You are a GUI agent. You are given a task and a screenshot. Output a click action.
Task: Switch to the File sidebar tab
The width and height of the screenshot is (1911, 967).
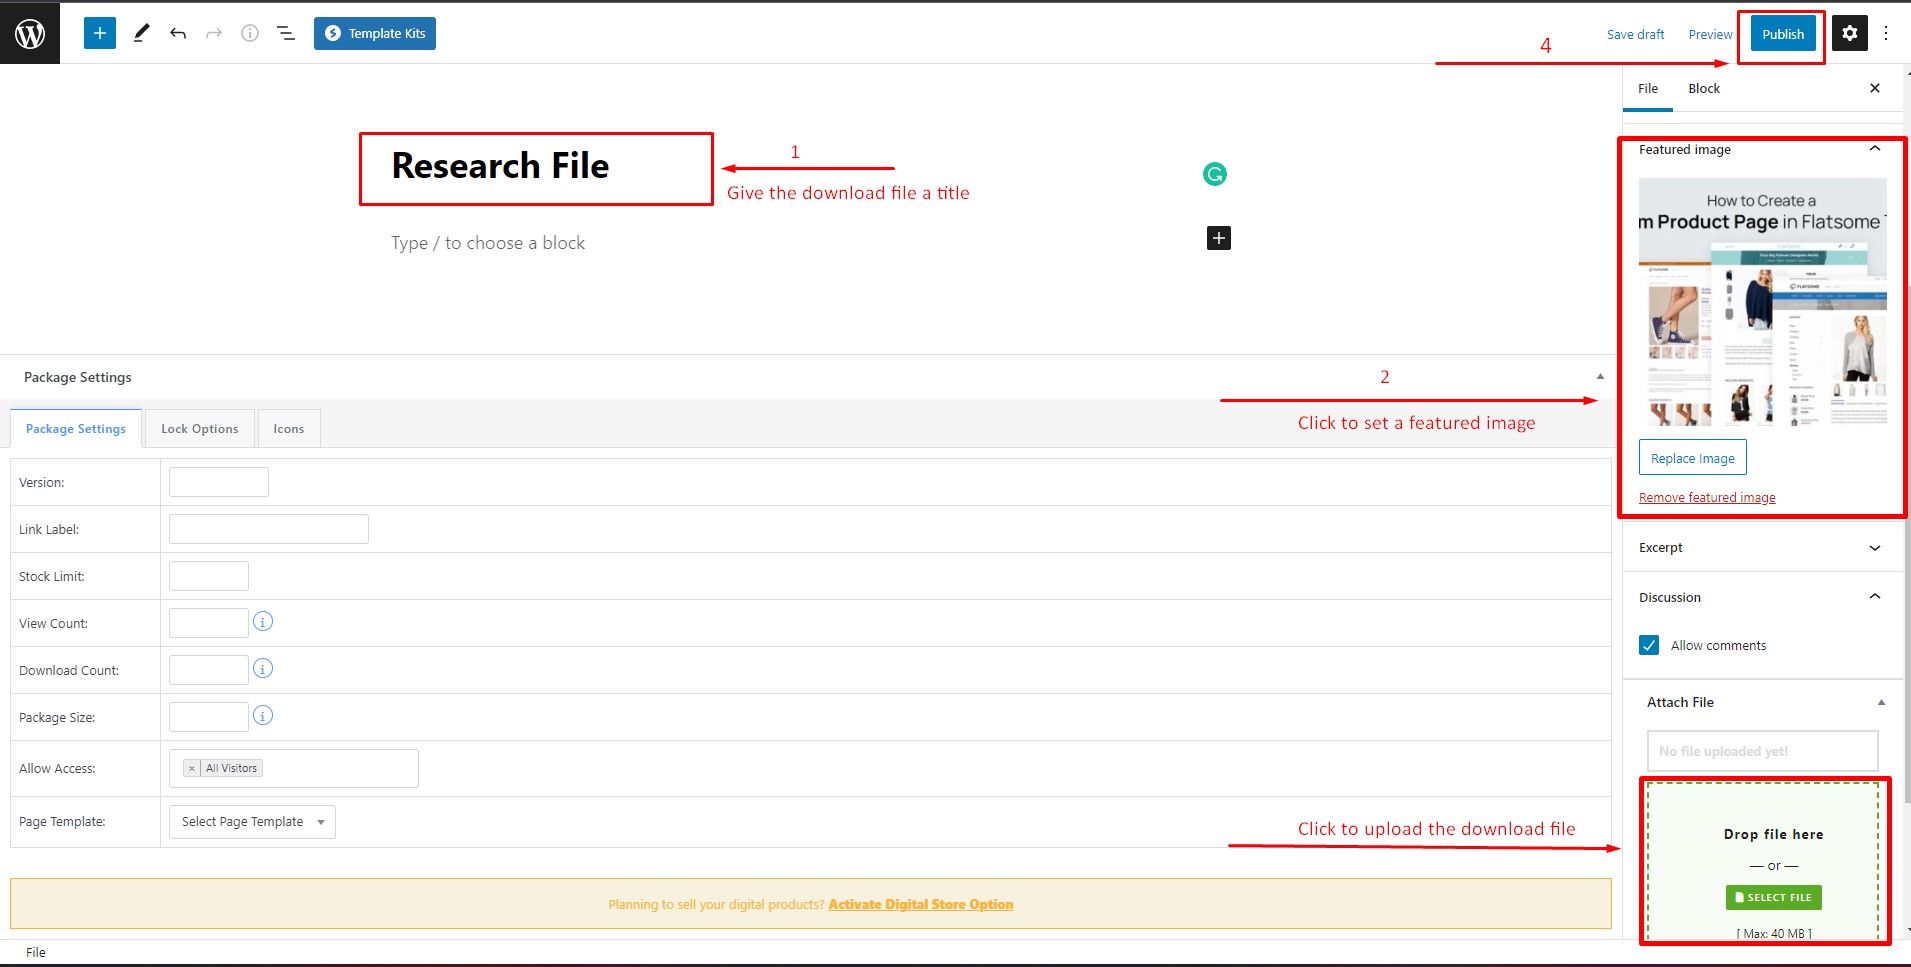point(1648,88)
